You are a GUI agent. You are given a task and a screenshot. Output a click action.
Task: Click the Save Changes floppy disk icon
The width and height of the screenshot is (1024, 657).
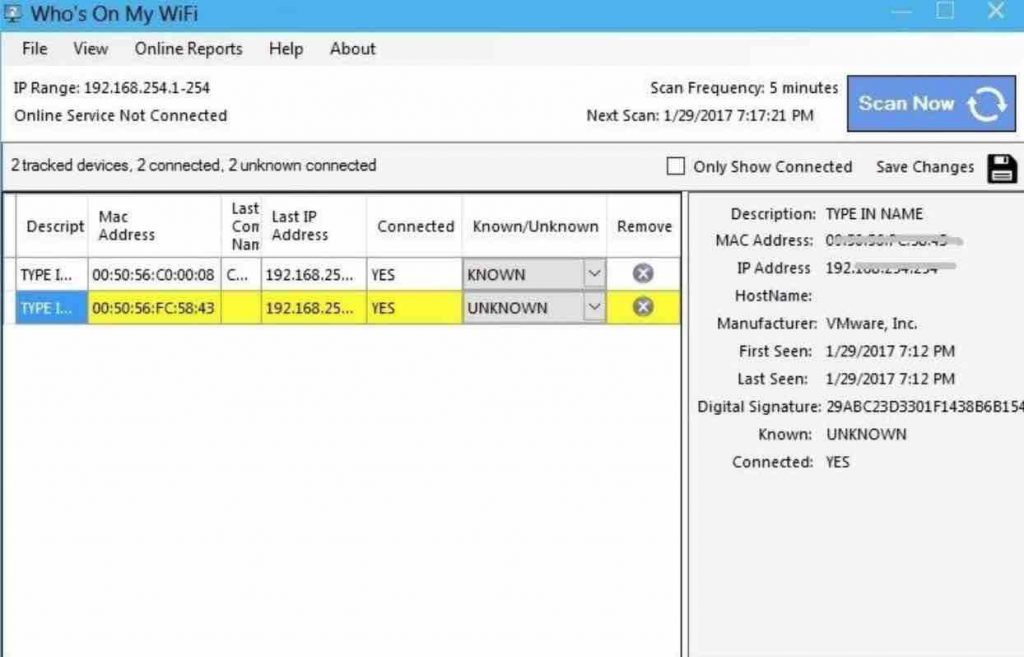(x=1004, y=168)
